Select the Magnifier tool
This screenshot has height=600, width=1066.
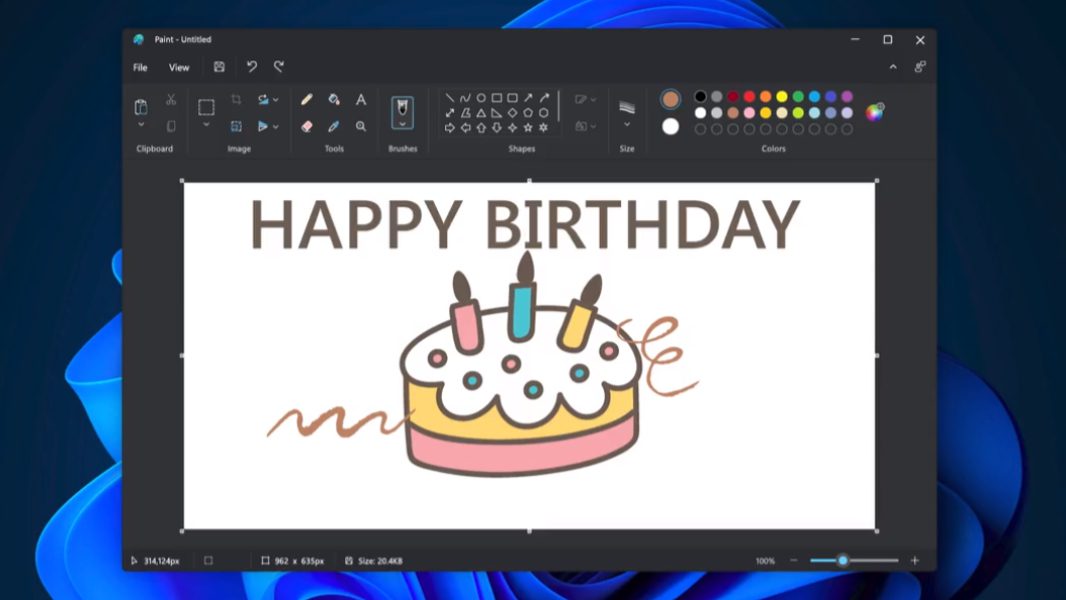(361, 126)
